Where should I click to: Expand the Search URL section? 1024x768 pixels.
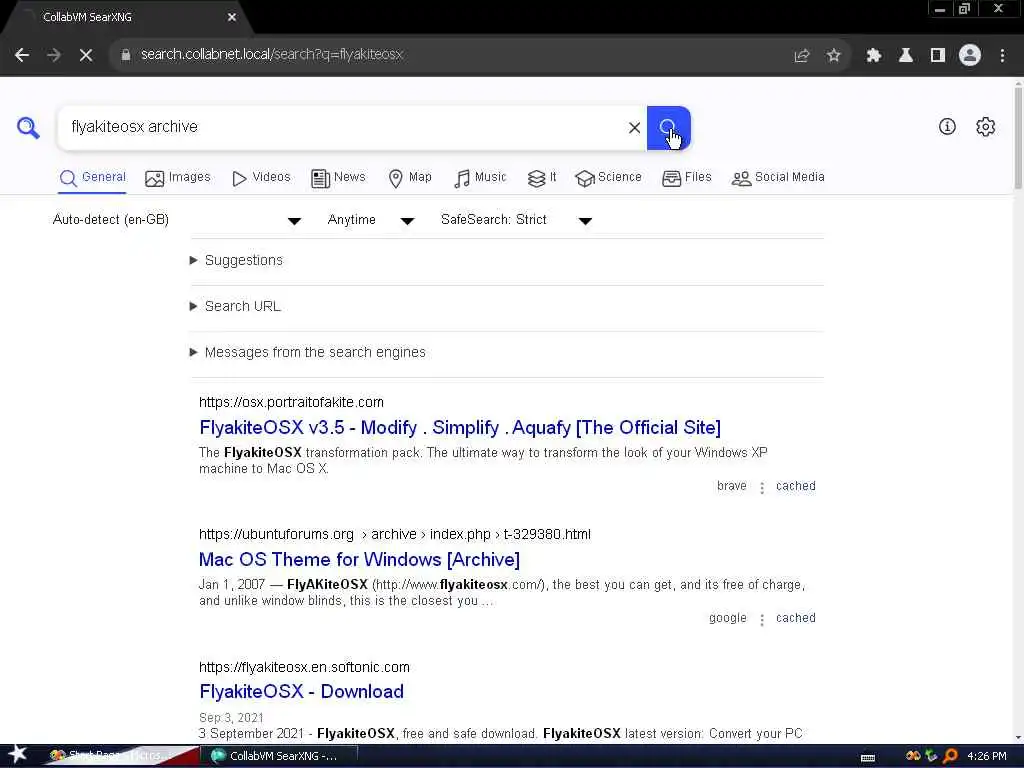coord(234,306)
